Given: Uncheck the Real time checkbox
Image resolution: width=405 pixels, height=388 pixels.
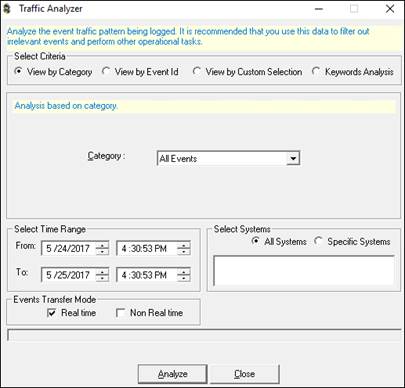Looking at the screenshot, I should (x=52, y=313).
